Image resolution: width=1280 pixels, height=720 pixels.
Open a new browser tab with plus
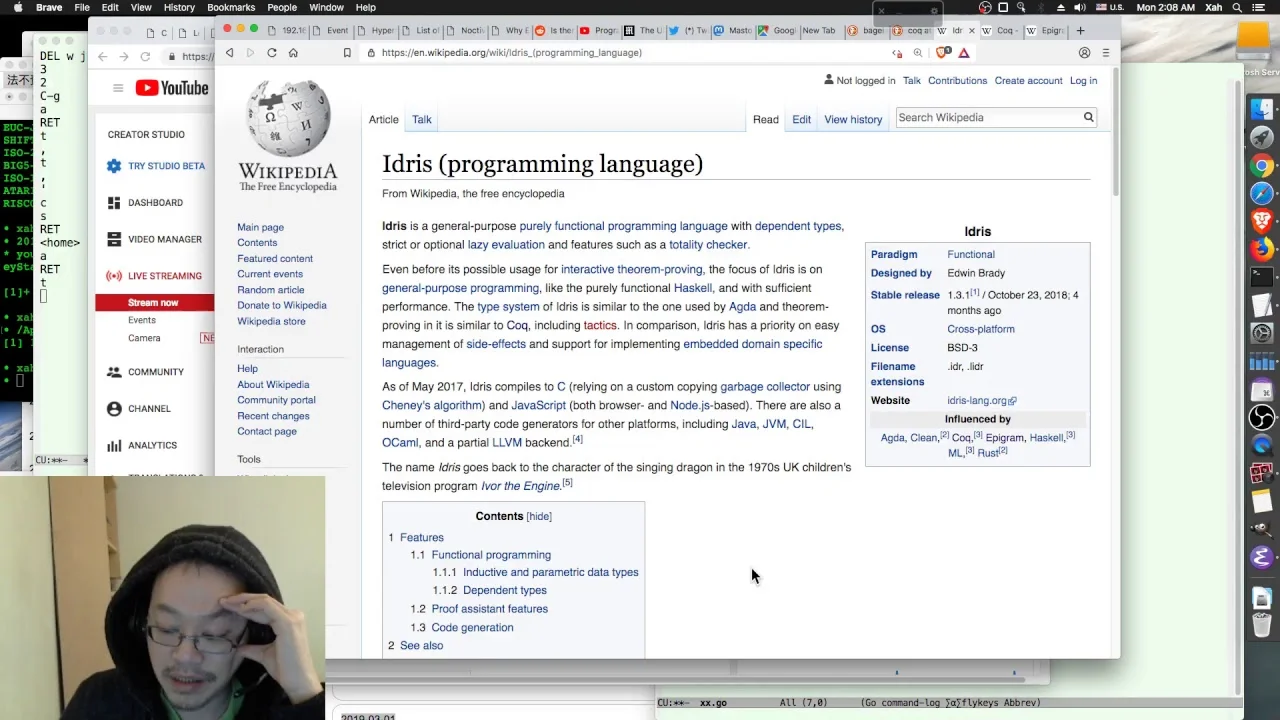coord(1080,31)
